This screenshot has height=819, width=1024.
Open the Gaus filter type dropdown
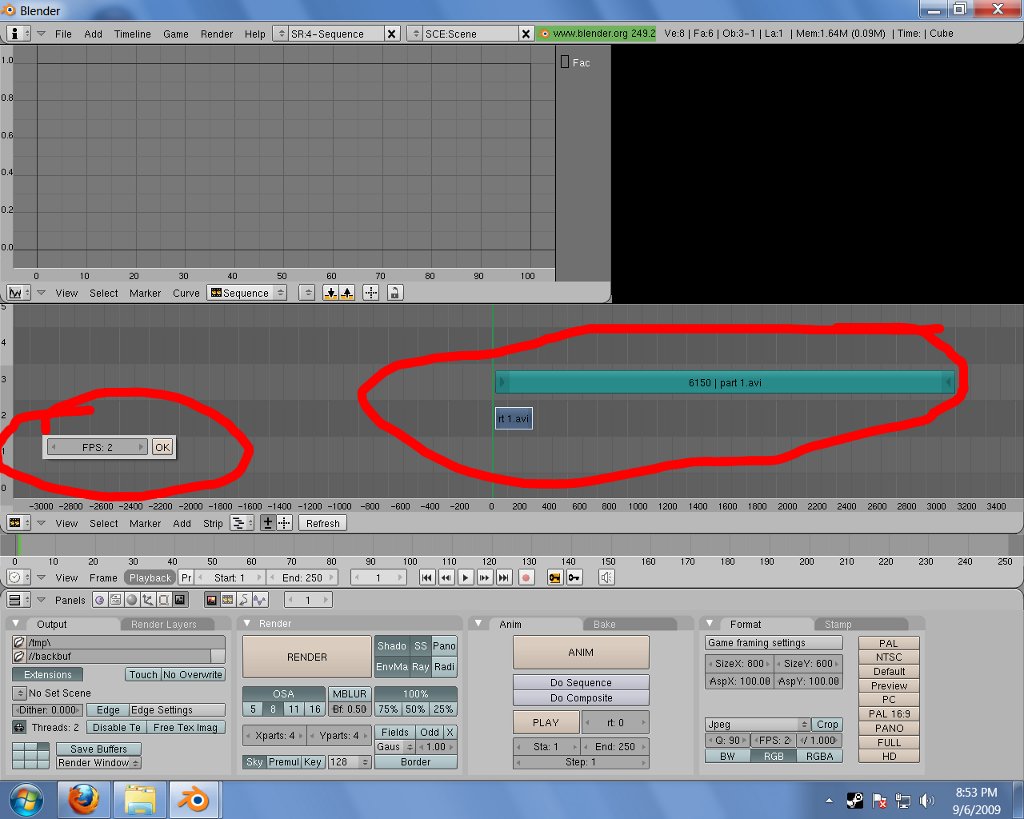point(394,747)
